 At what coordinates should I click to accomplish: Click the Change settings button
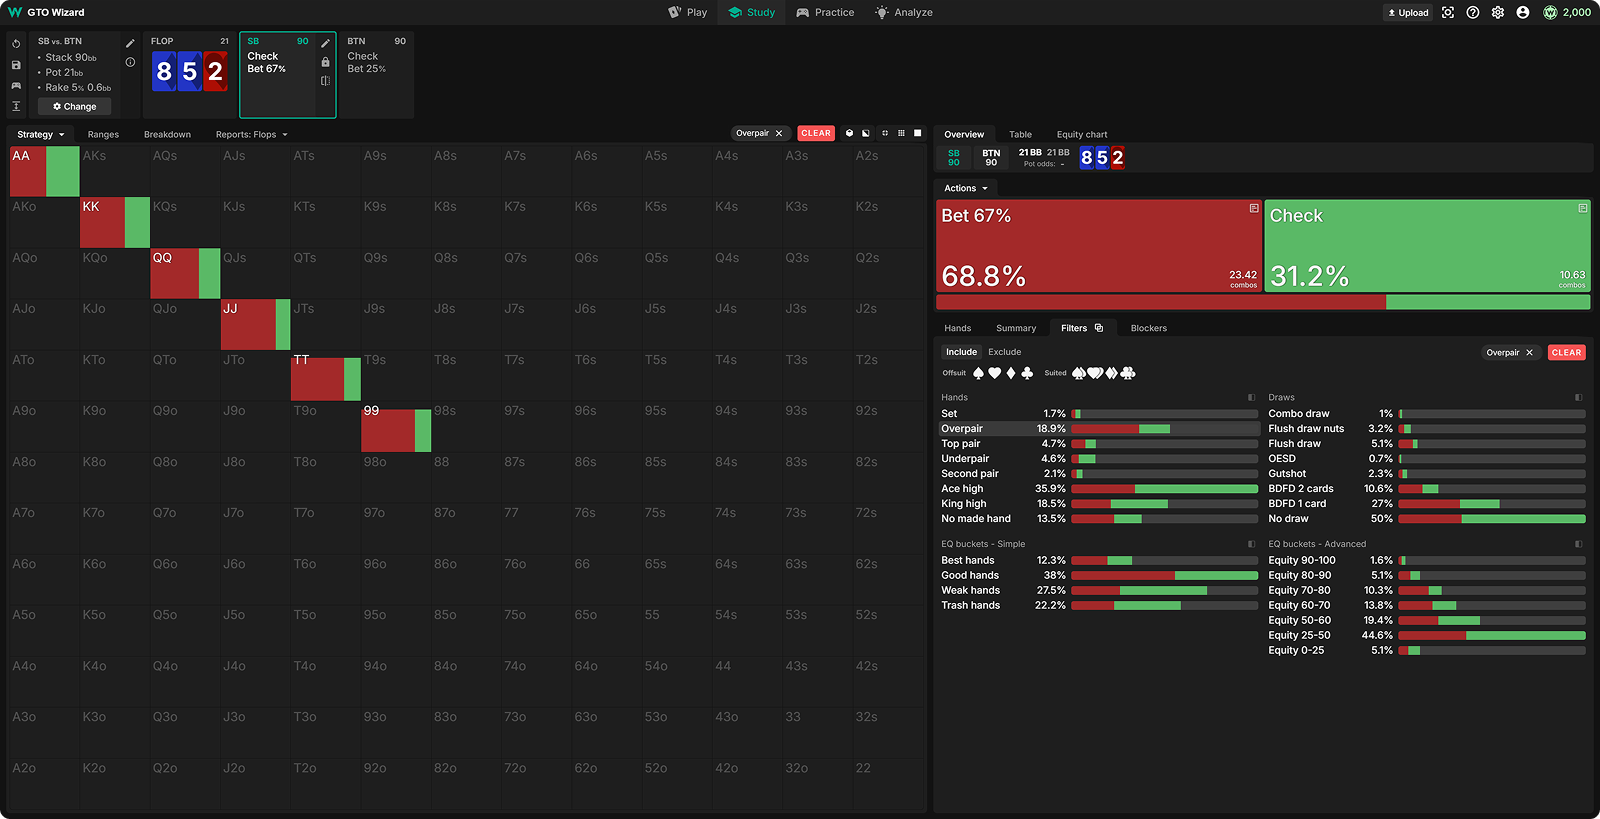(x=75, y=107)
